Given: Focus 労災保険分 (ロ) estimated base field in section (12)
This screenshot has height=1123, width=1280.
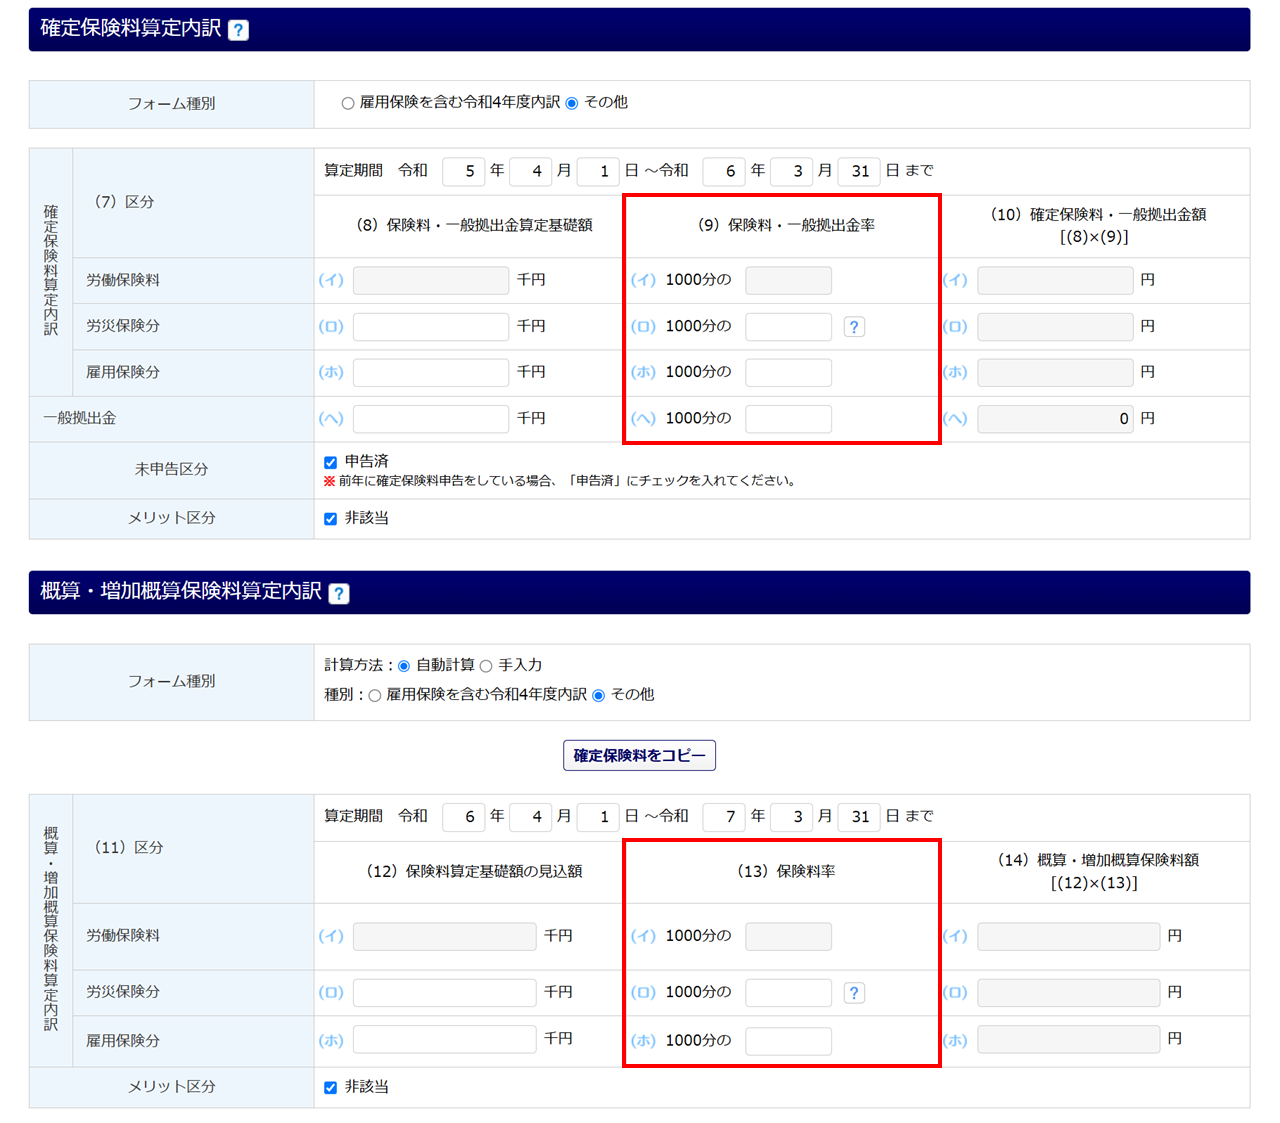Looking at the screenshot, I should click(x=445, y=993).
